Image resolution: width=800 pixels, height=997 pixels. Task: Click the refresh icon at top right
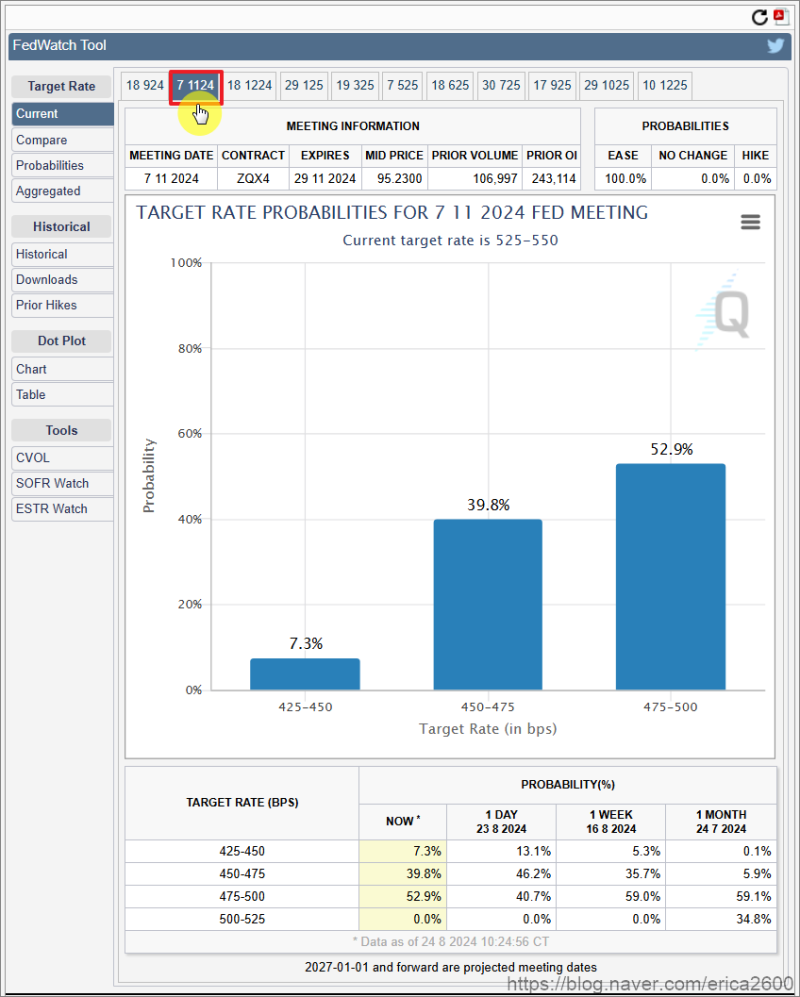pos(759,17)
